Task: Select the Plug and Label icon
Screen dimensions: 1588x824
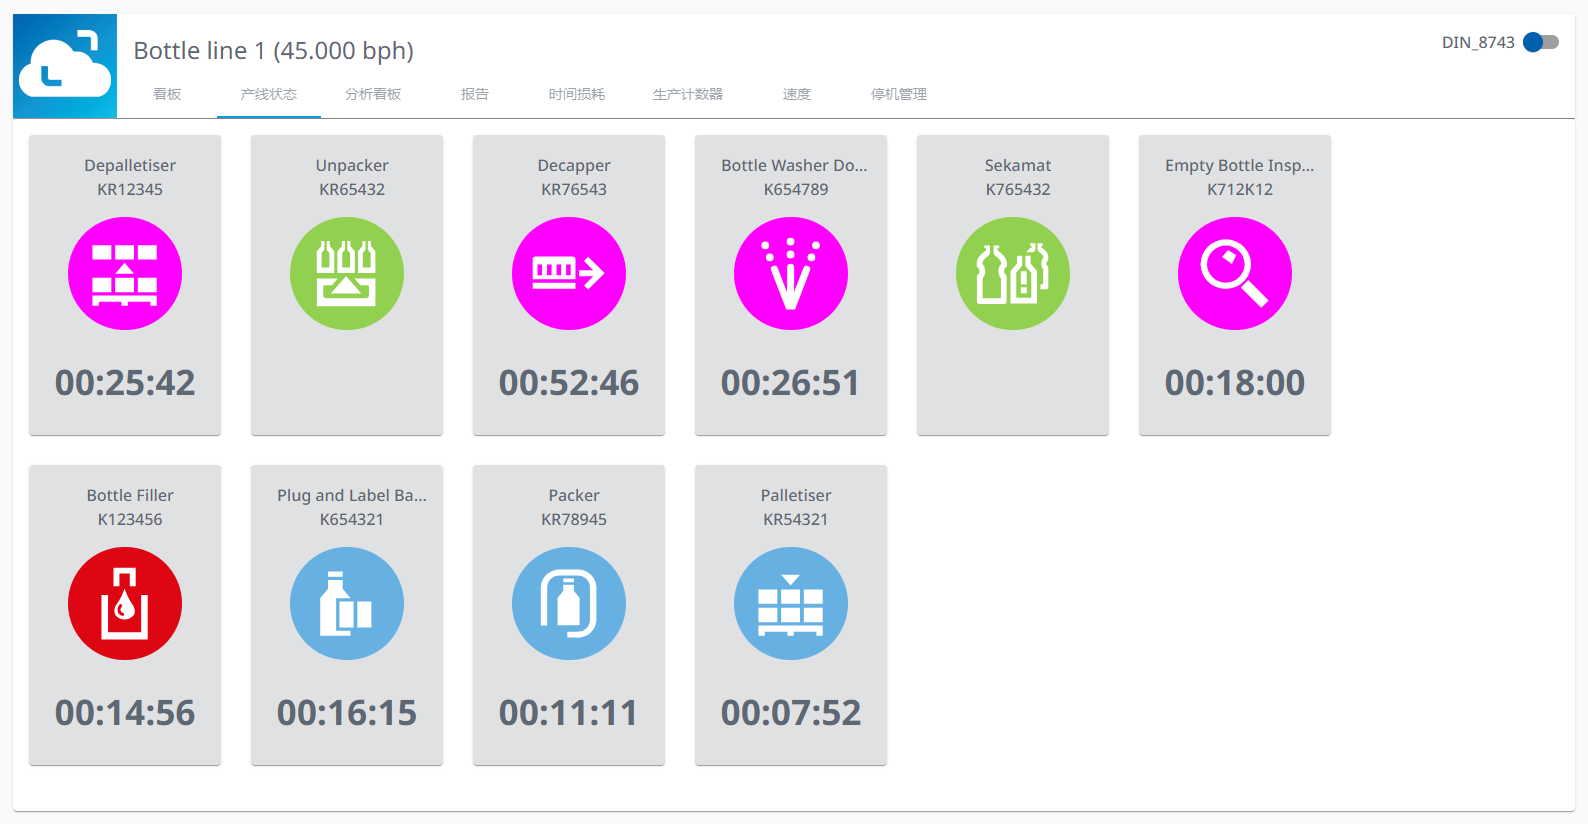Action: click(x=347, y=603)
